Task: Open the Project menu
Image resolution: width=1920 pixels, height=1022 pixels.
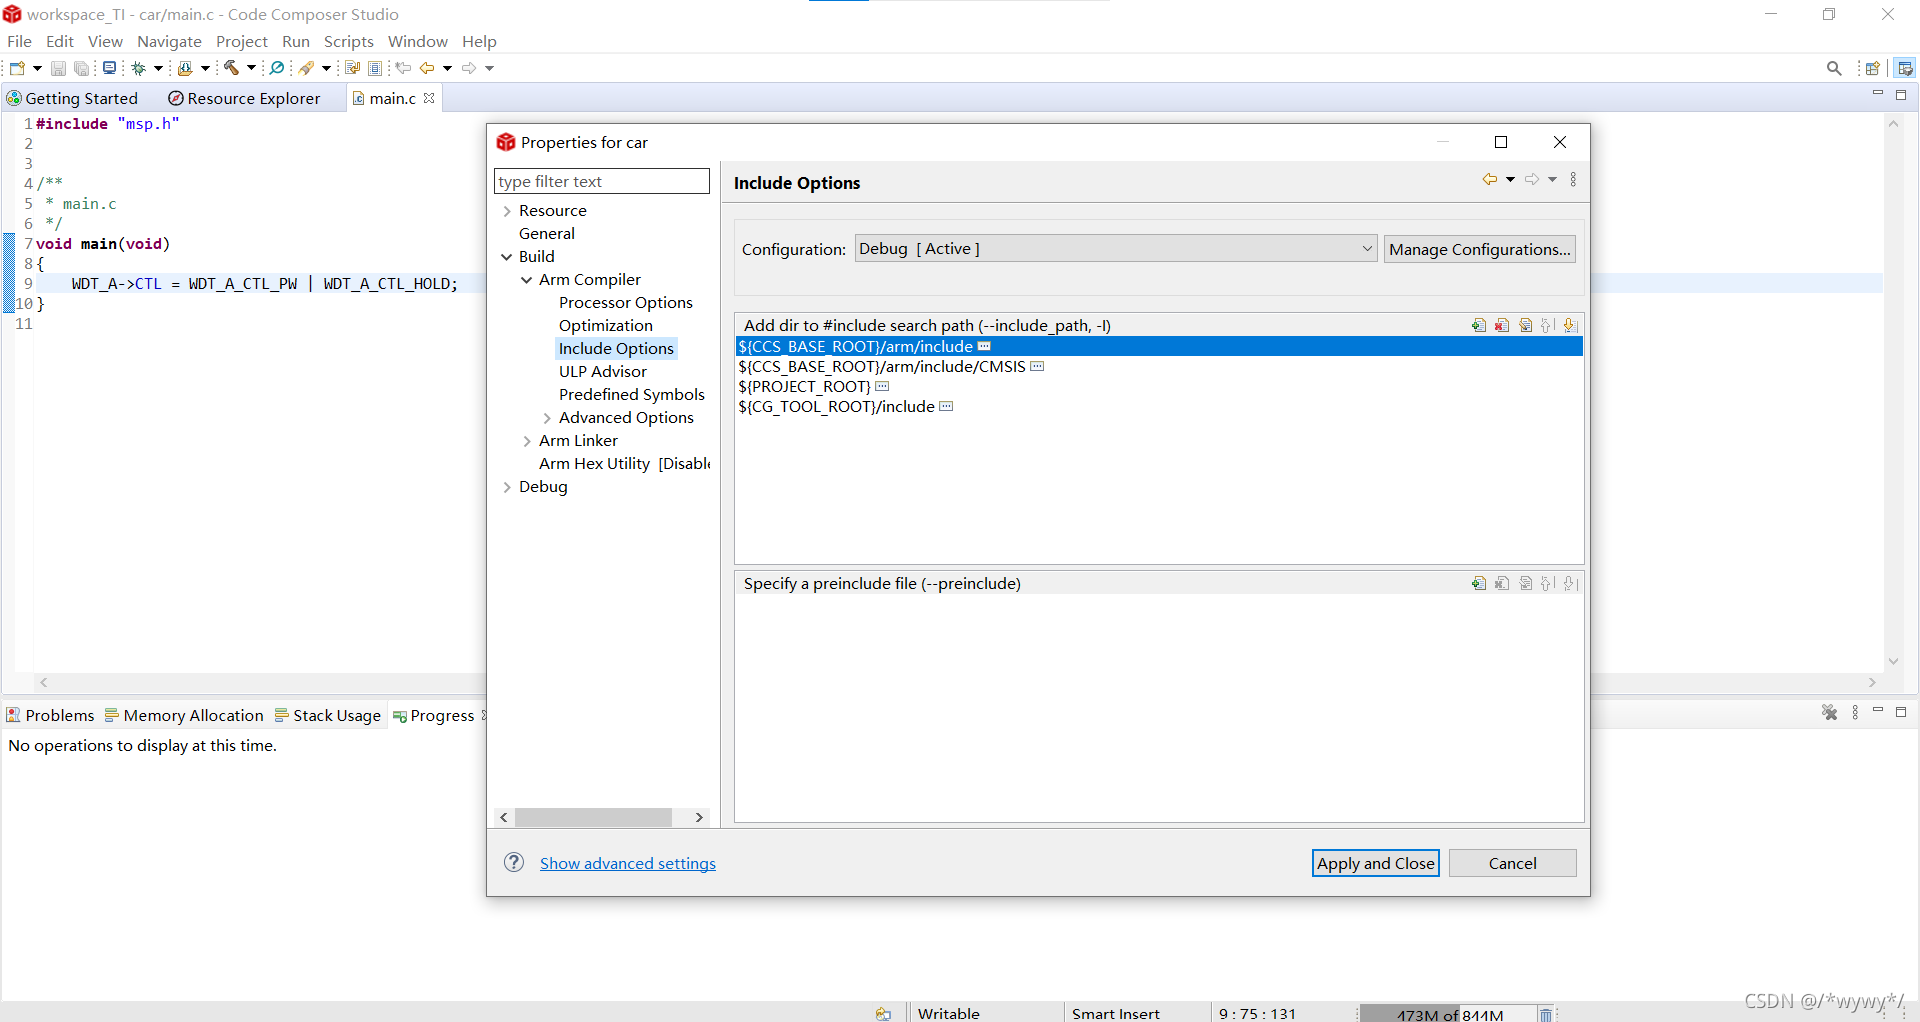Action: pyautogui.click(x=242, y=41)
